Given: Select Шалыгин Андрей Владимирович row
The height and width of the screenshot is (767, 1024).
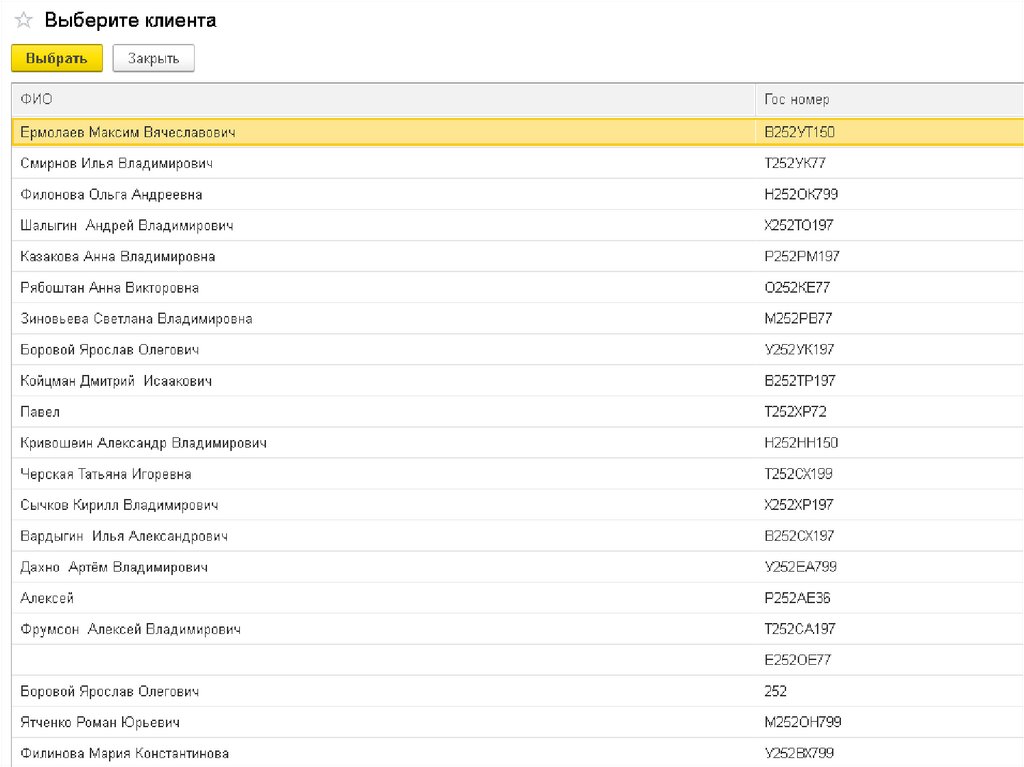Looking at the screenshot, I should [127, 225].
